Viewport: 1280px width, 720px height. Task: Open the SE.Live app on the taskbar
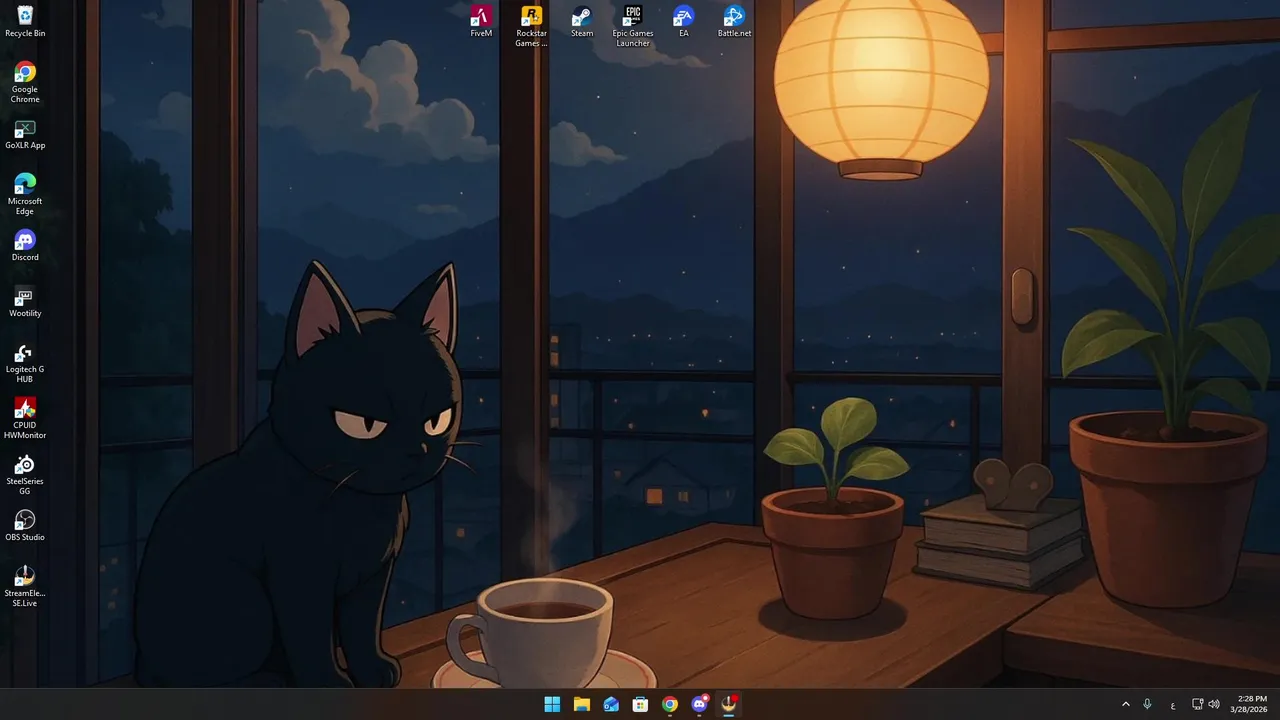tap(729, 704)
